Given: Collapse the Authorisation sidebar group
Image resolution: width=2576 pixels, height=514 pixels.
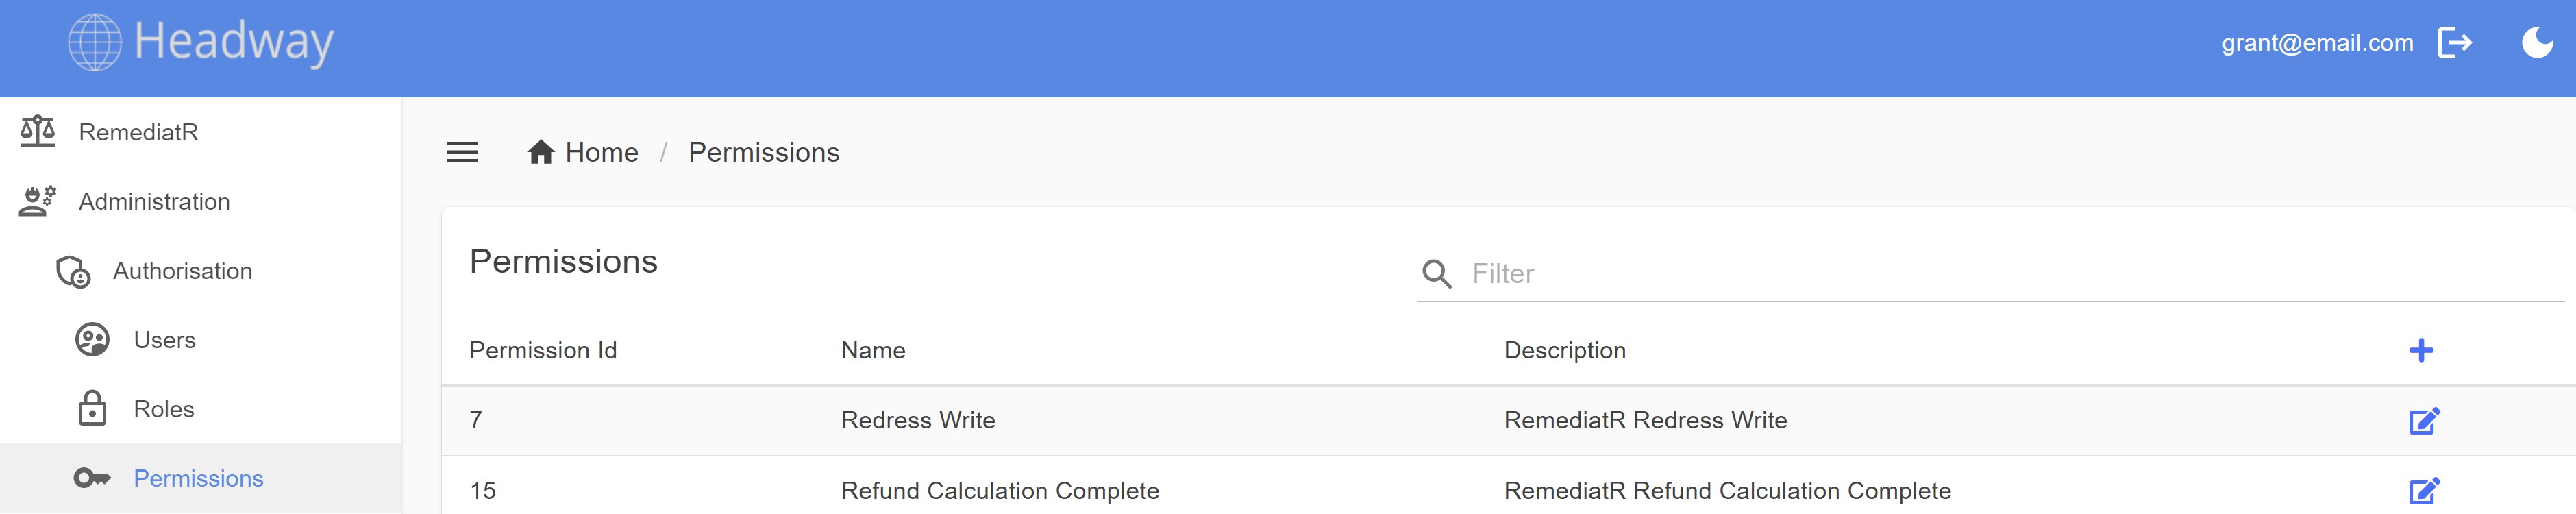Looking at the screenshot, I should click(x=182, y=271).
